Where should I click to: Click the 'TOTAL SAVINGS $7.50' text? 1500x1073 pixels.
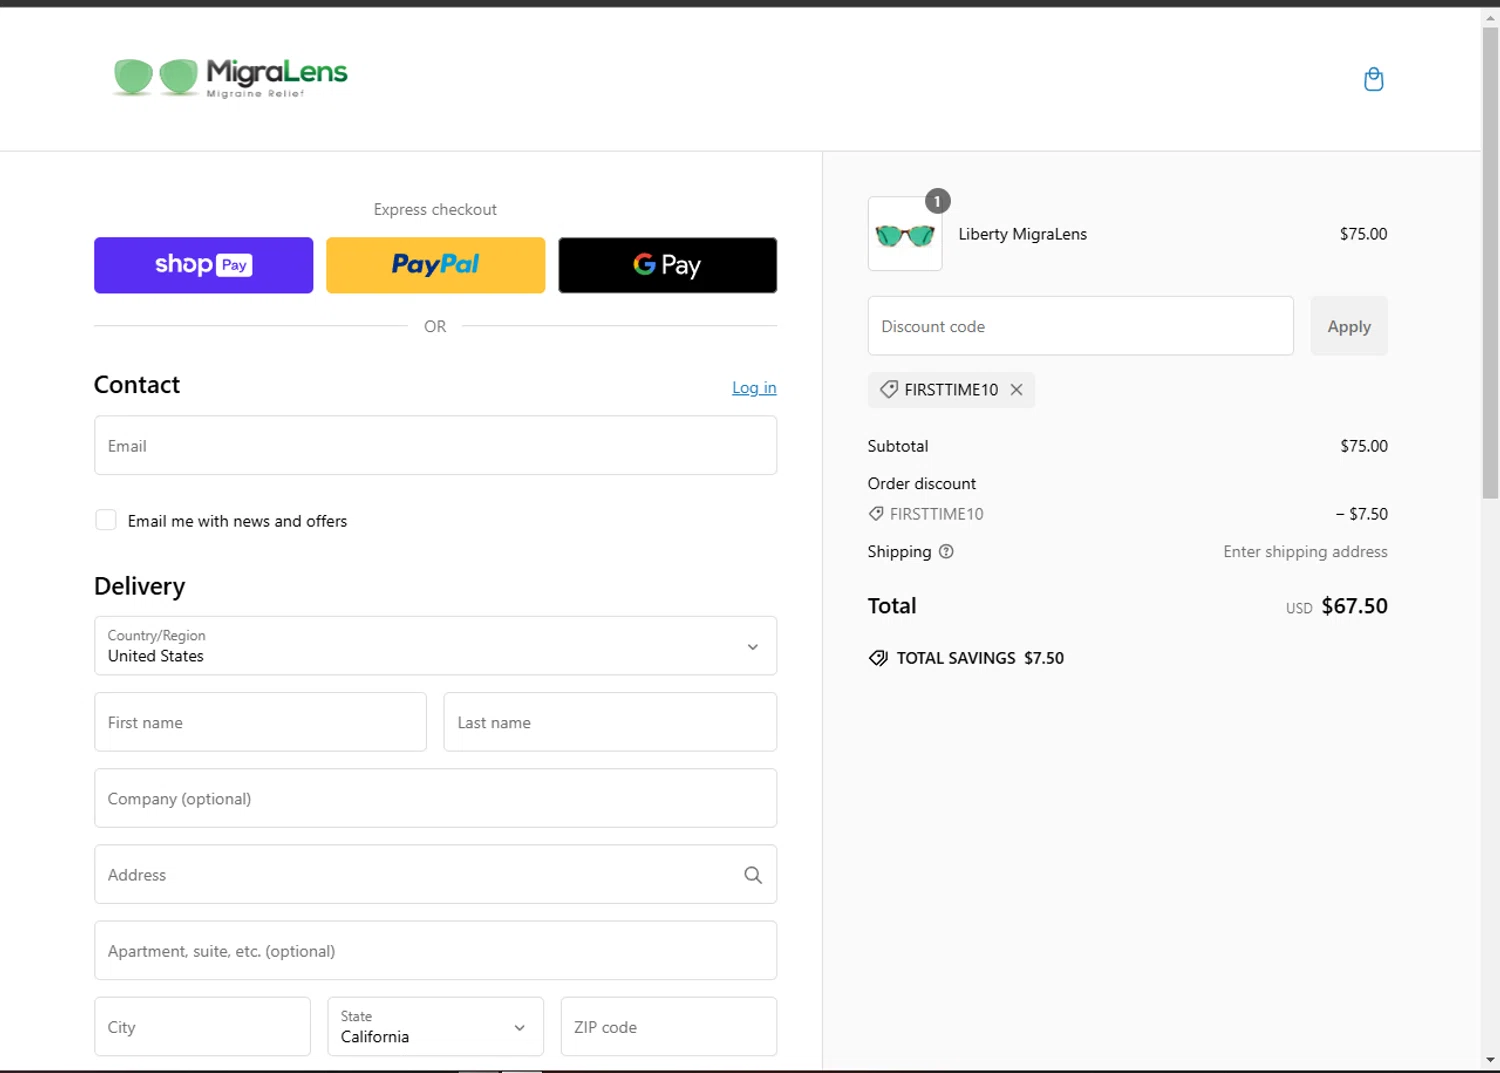tap(980, 658)
